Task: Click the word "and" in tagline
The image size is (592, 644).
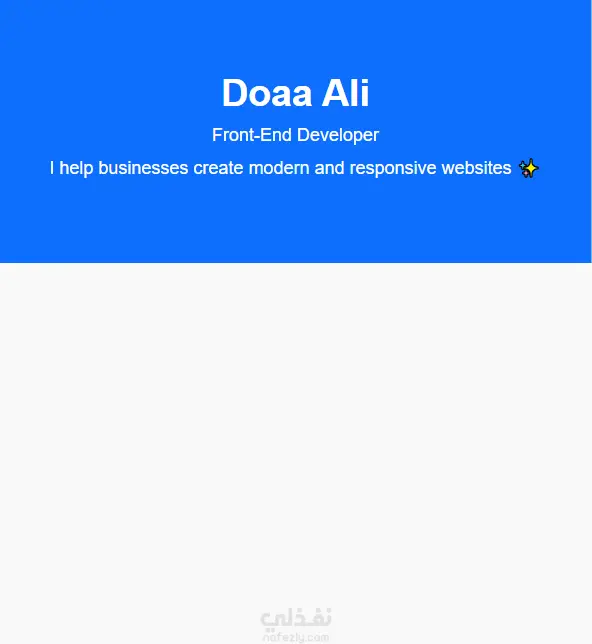Action: 329,168
